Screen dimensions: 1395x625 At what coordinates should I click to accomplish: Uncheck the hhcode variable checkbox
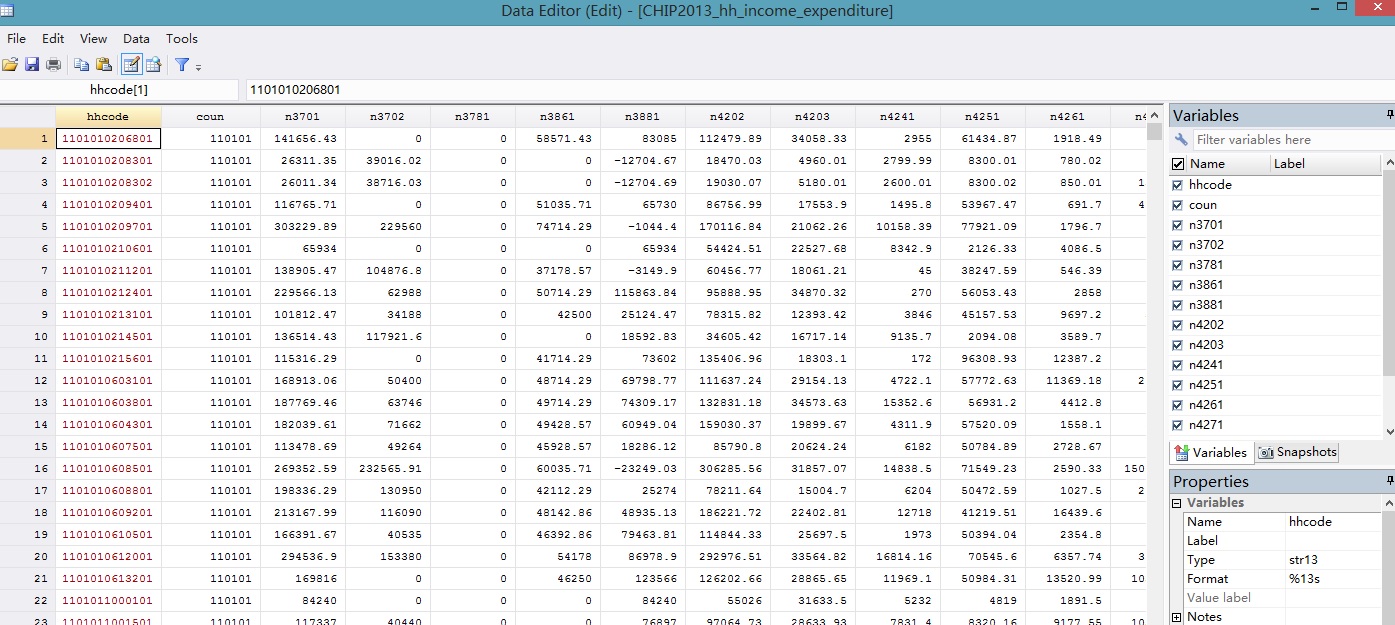pos(1178,185)
